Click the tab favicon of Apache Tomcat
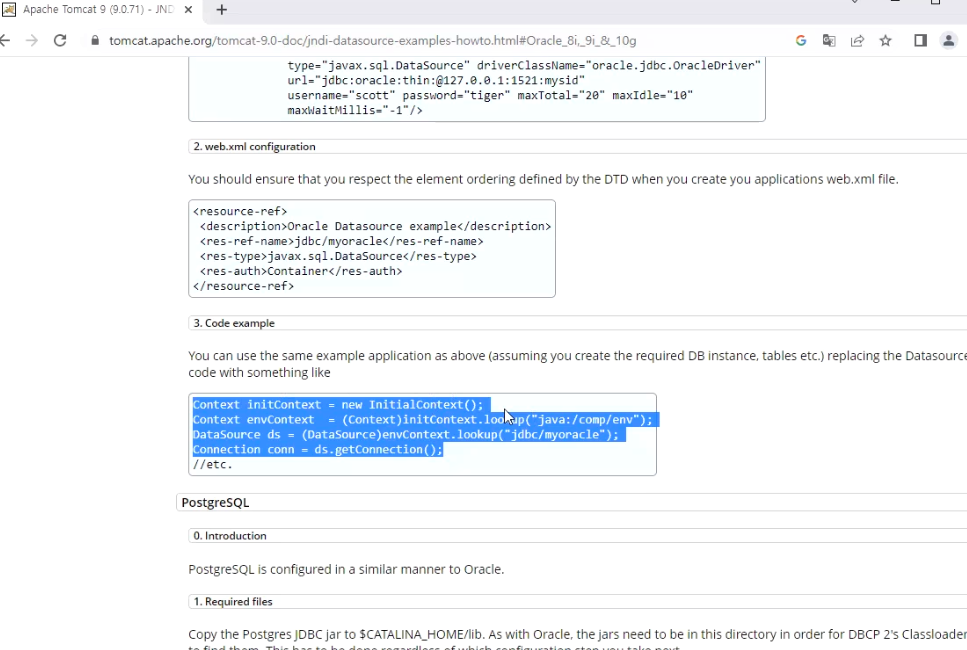Viewport: 967px width, 650px height. click(x=9, y=10)
